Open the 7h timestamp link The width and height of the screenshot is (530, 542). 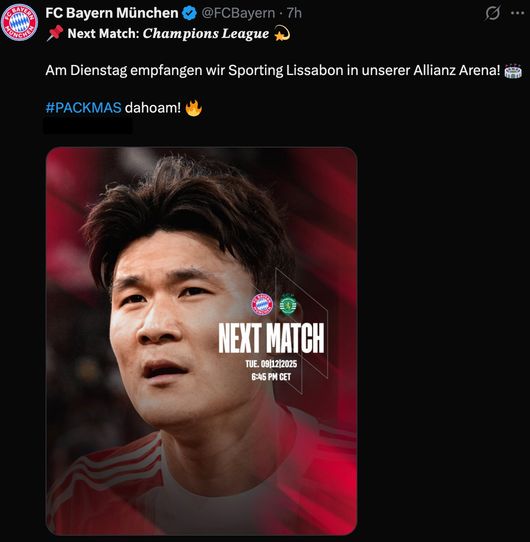pos(294,13)
